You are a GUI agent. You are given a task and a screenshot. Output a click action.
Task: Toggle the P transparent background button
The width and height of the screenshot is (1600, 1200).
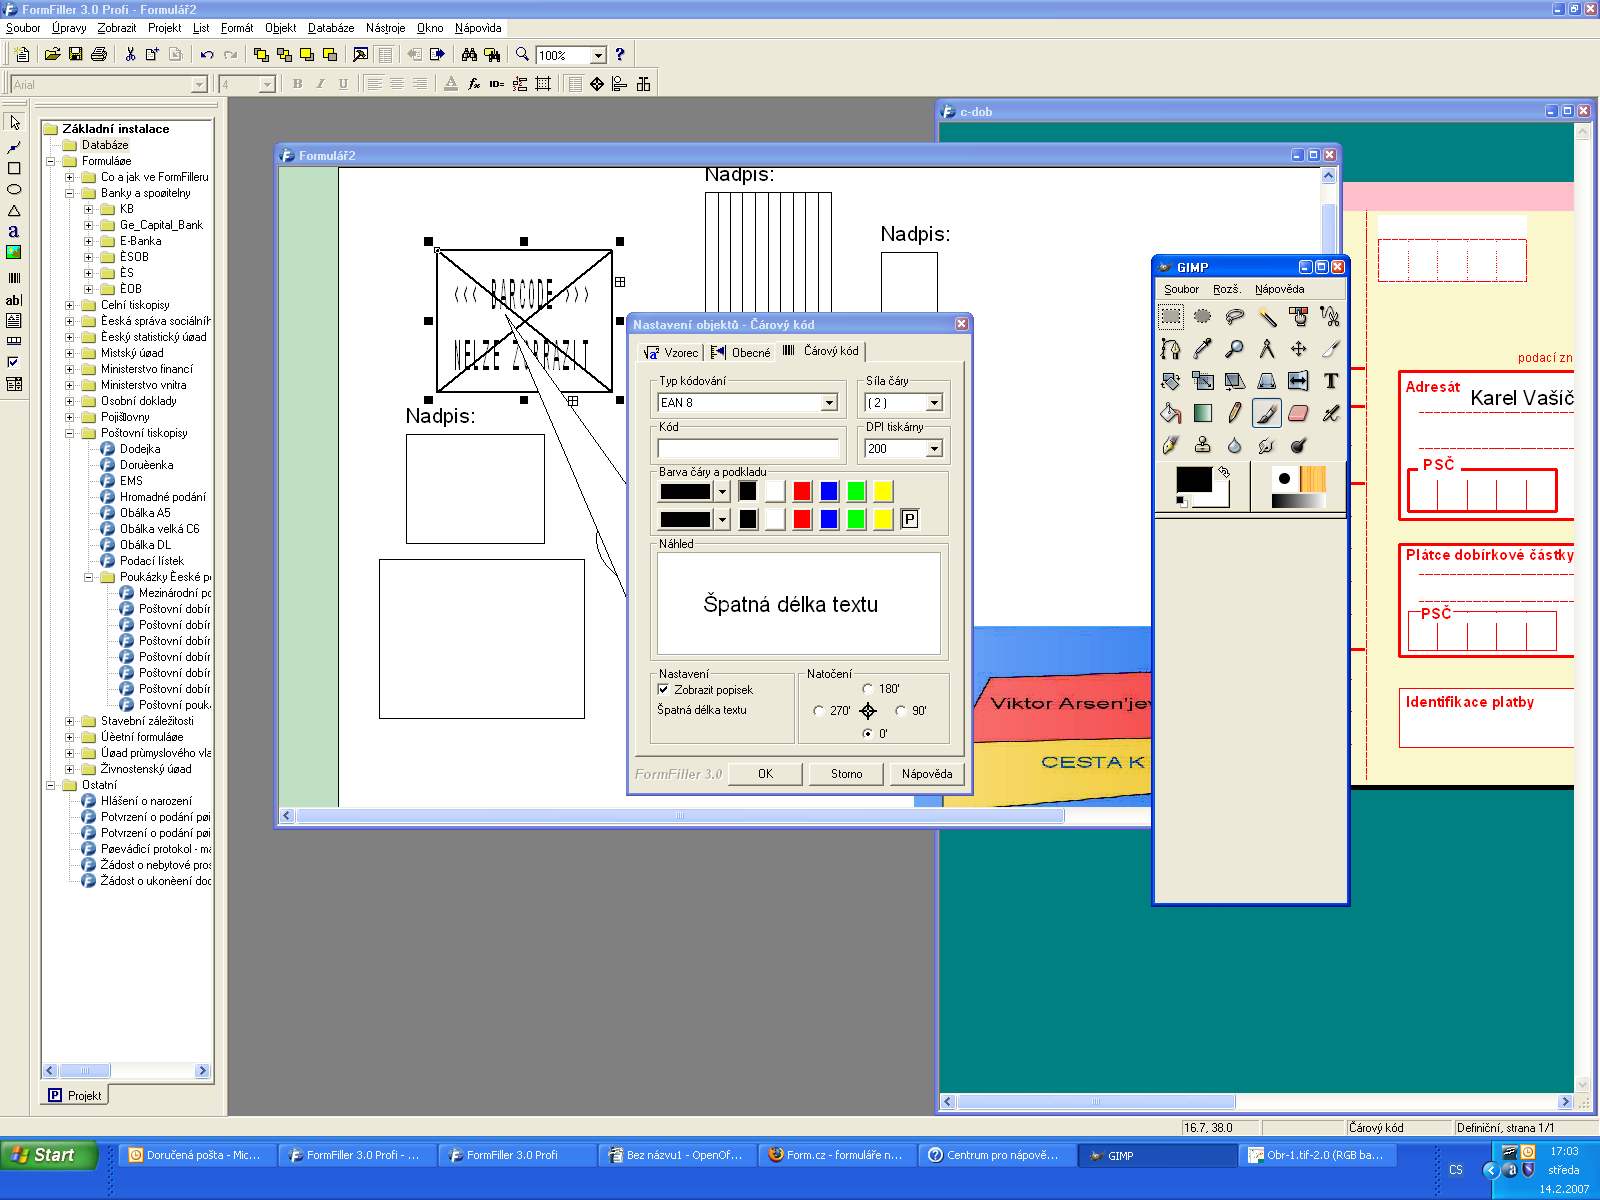[909, 518]
